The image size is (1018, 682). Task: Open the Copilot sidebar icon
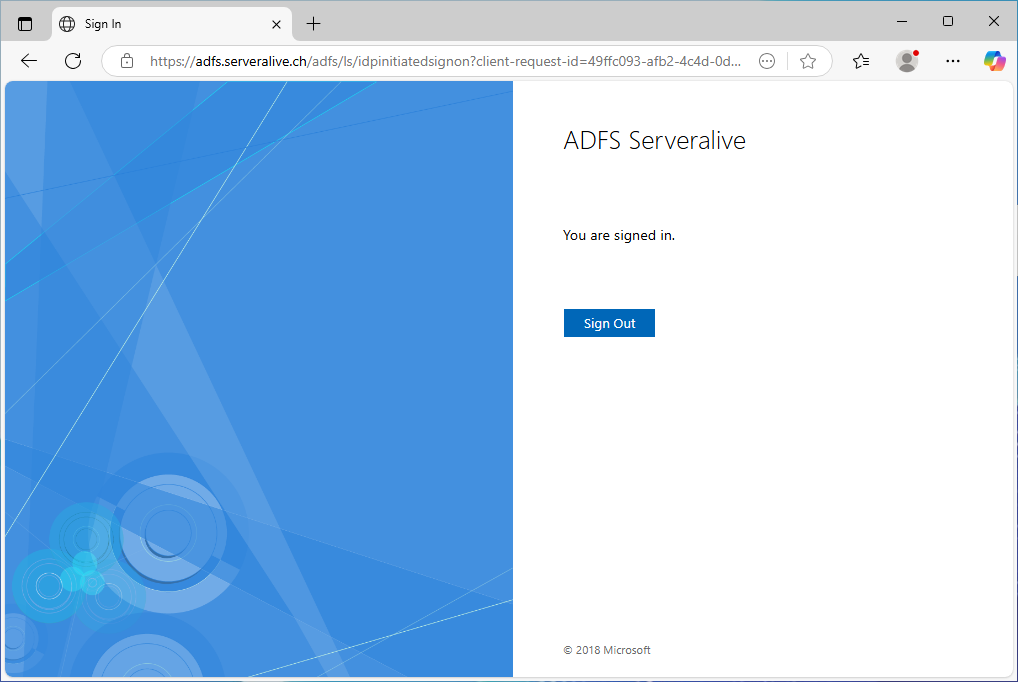click(x=994, y=61)
